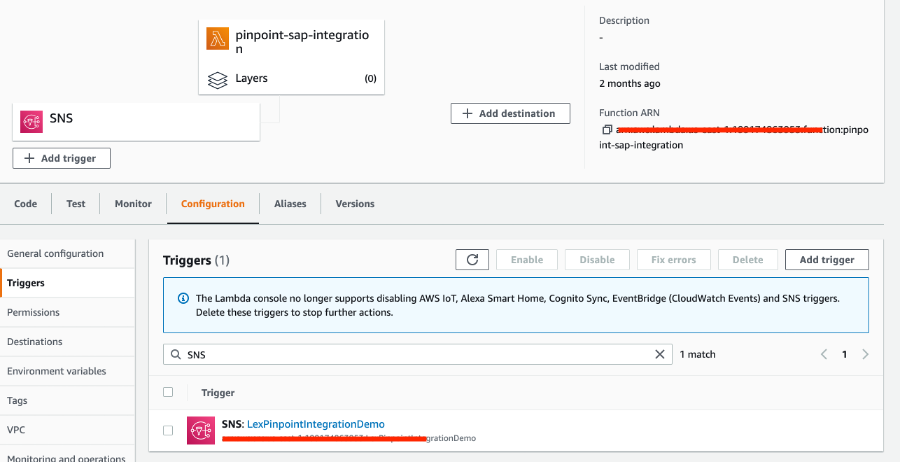Tick the LexPinpointIntegrationDemo trigger checkbox

point(168,430)
